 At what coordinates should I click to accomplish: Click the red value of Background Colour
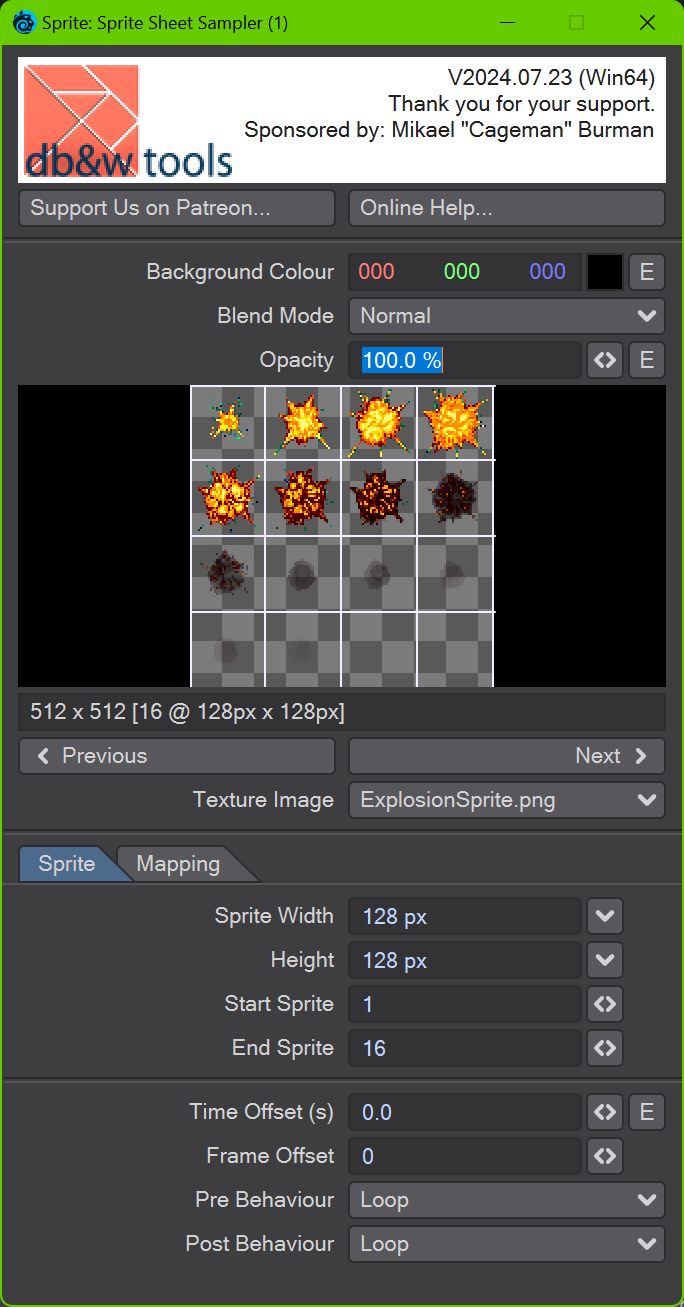377,272
